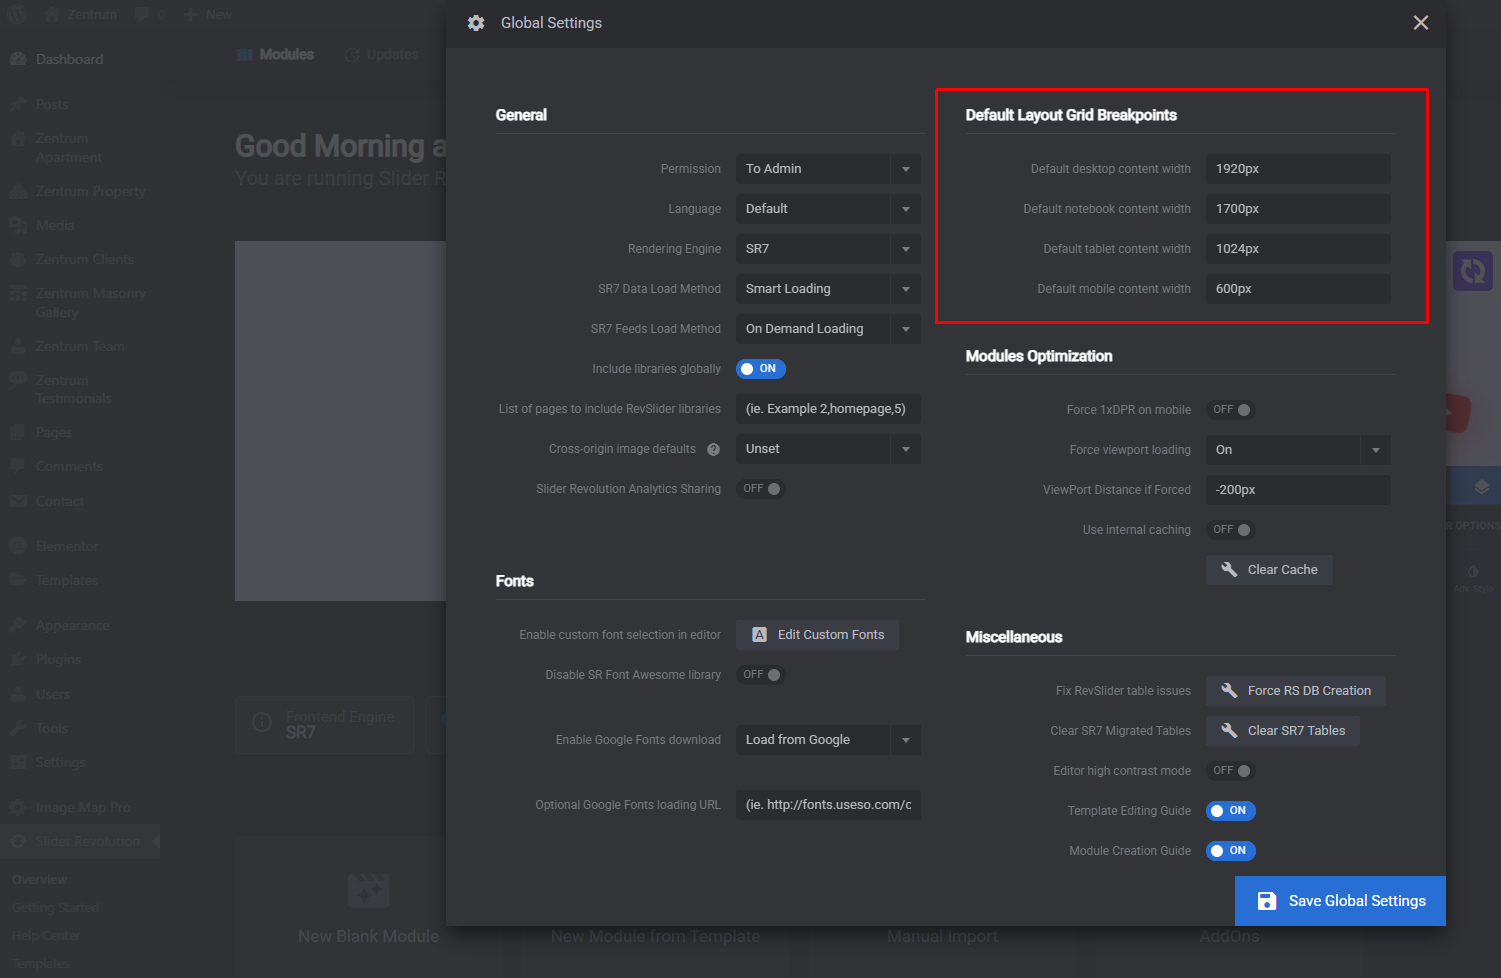Open Zentrum Clients menu in sidebar
Viewport: 1501px width, 978px height.
80,259
